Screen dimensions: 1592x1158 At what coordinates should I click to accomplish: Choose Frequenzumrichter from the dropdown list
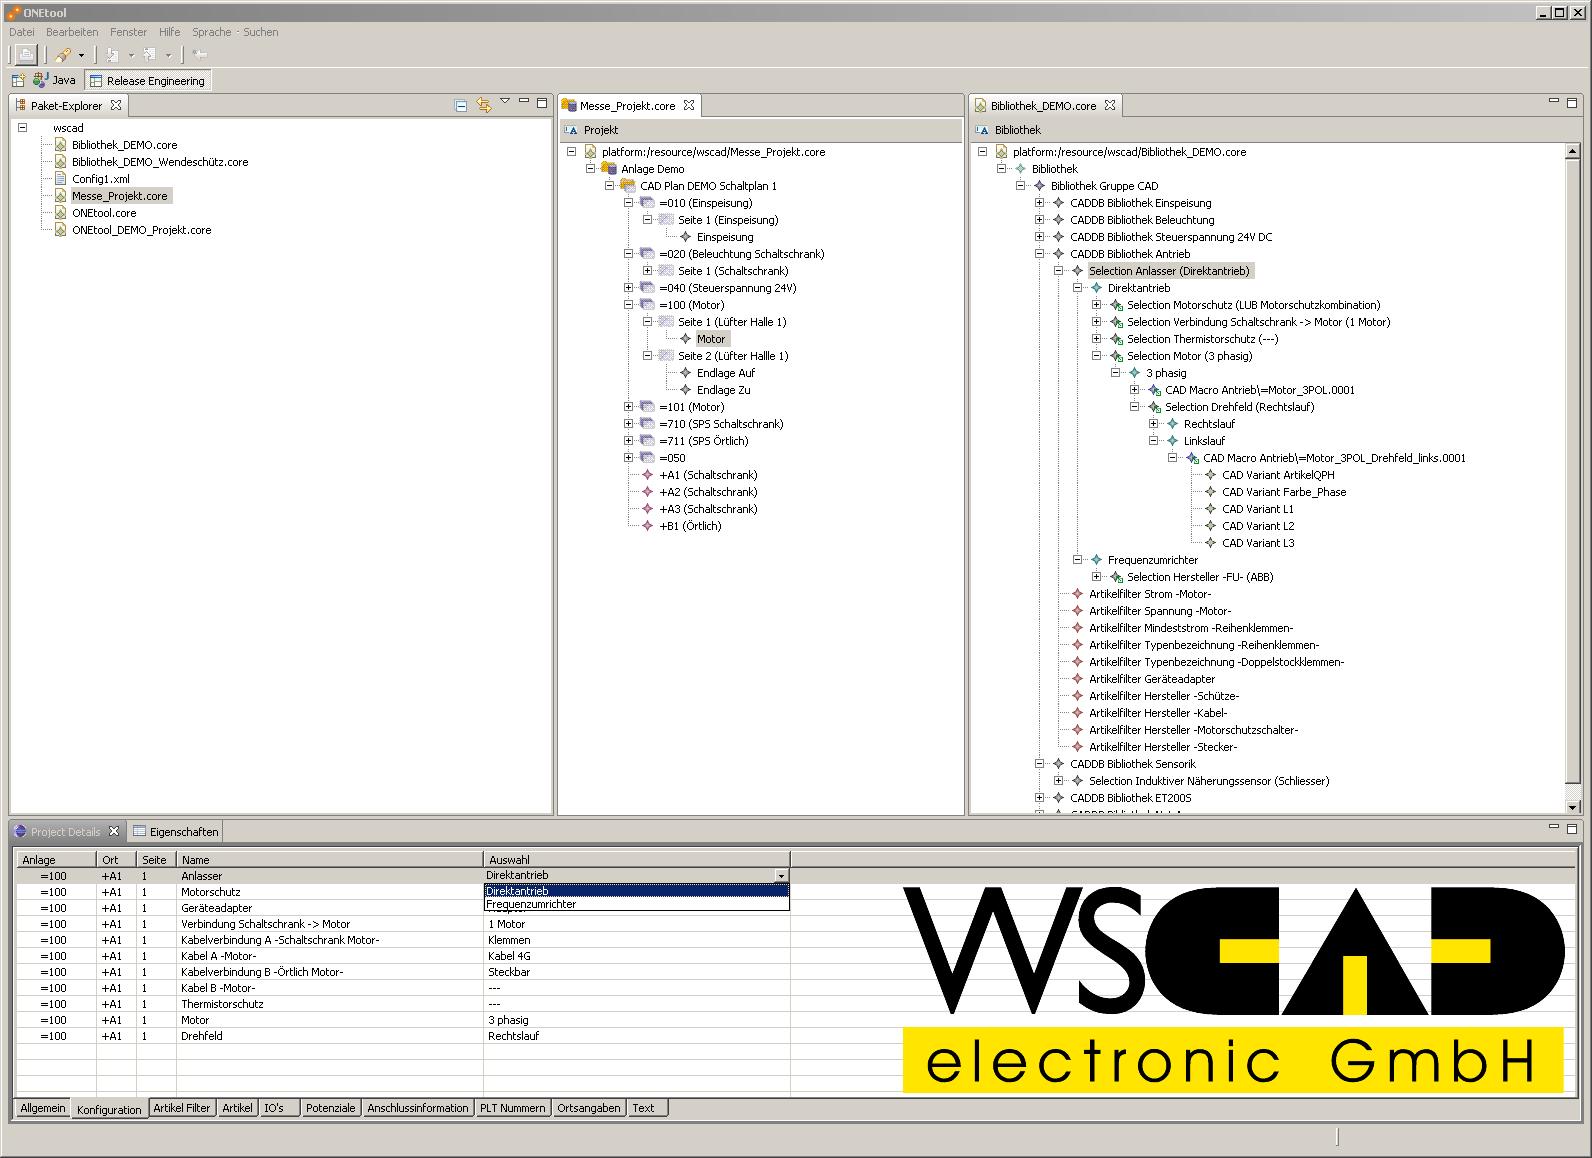(x=532, y=904)
